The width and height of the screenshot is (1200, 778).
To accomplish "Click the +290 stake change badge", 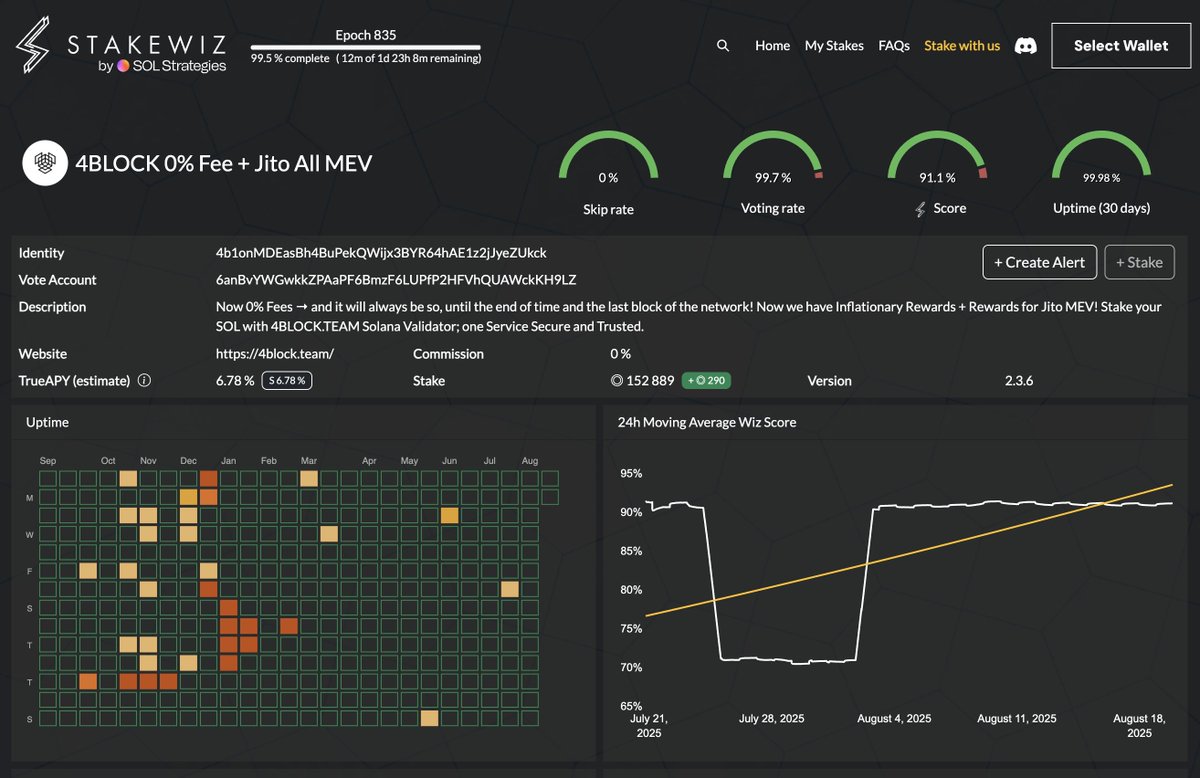I will tap(706, 381).
